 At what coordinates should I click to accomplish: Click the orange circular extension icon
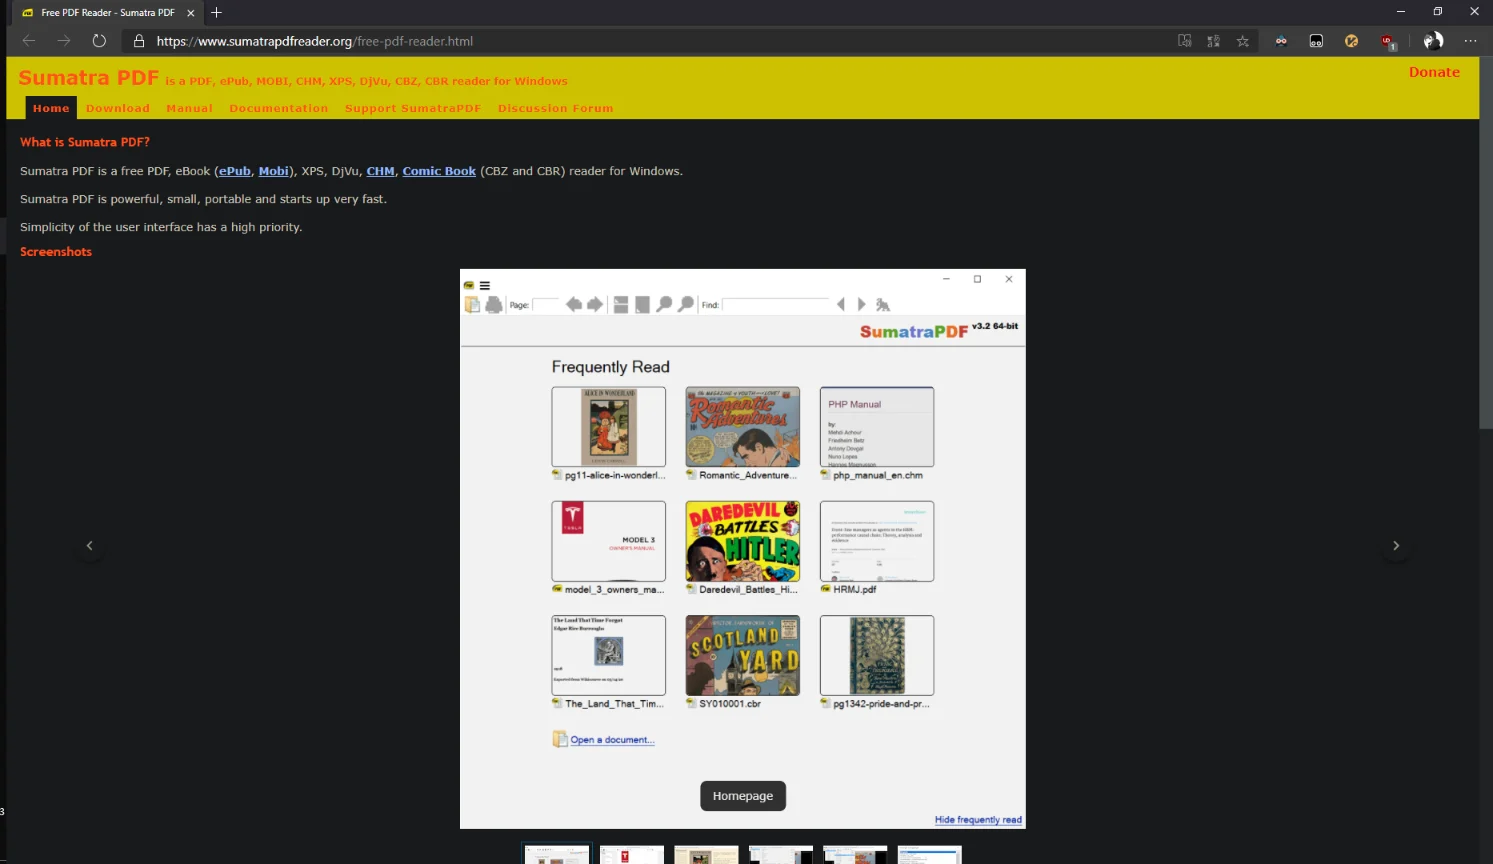(1351, 41)
